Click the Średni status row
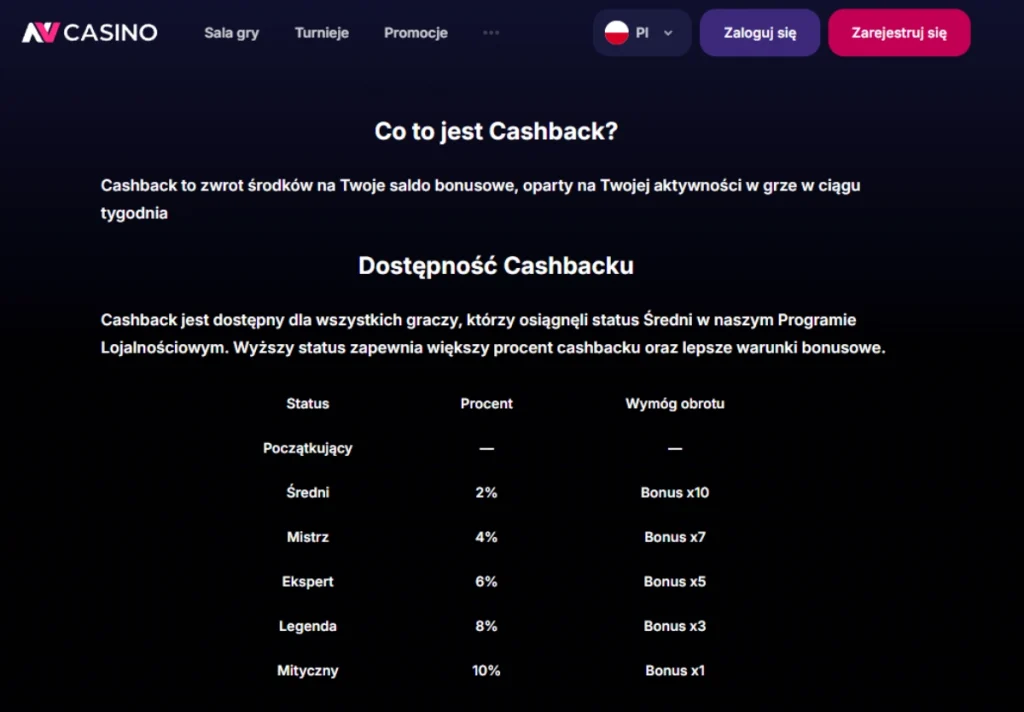 [307, 492]
